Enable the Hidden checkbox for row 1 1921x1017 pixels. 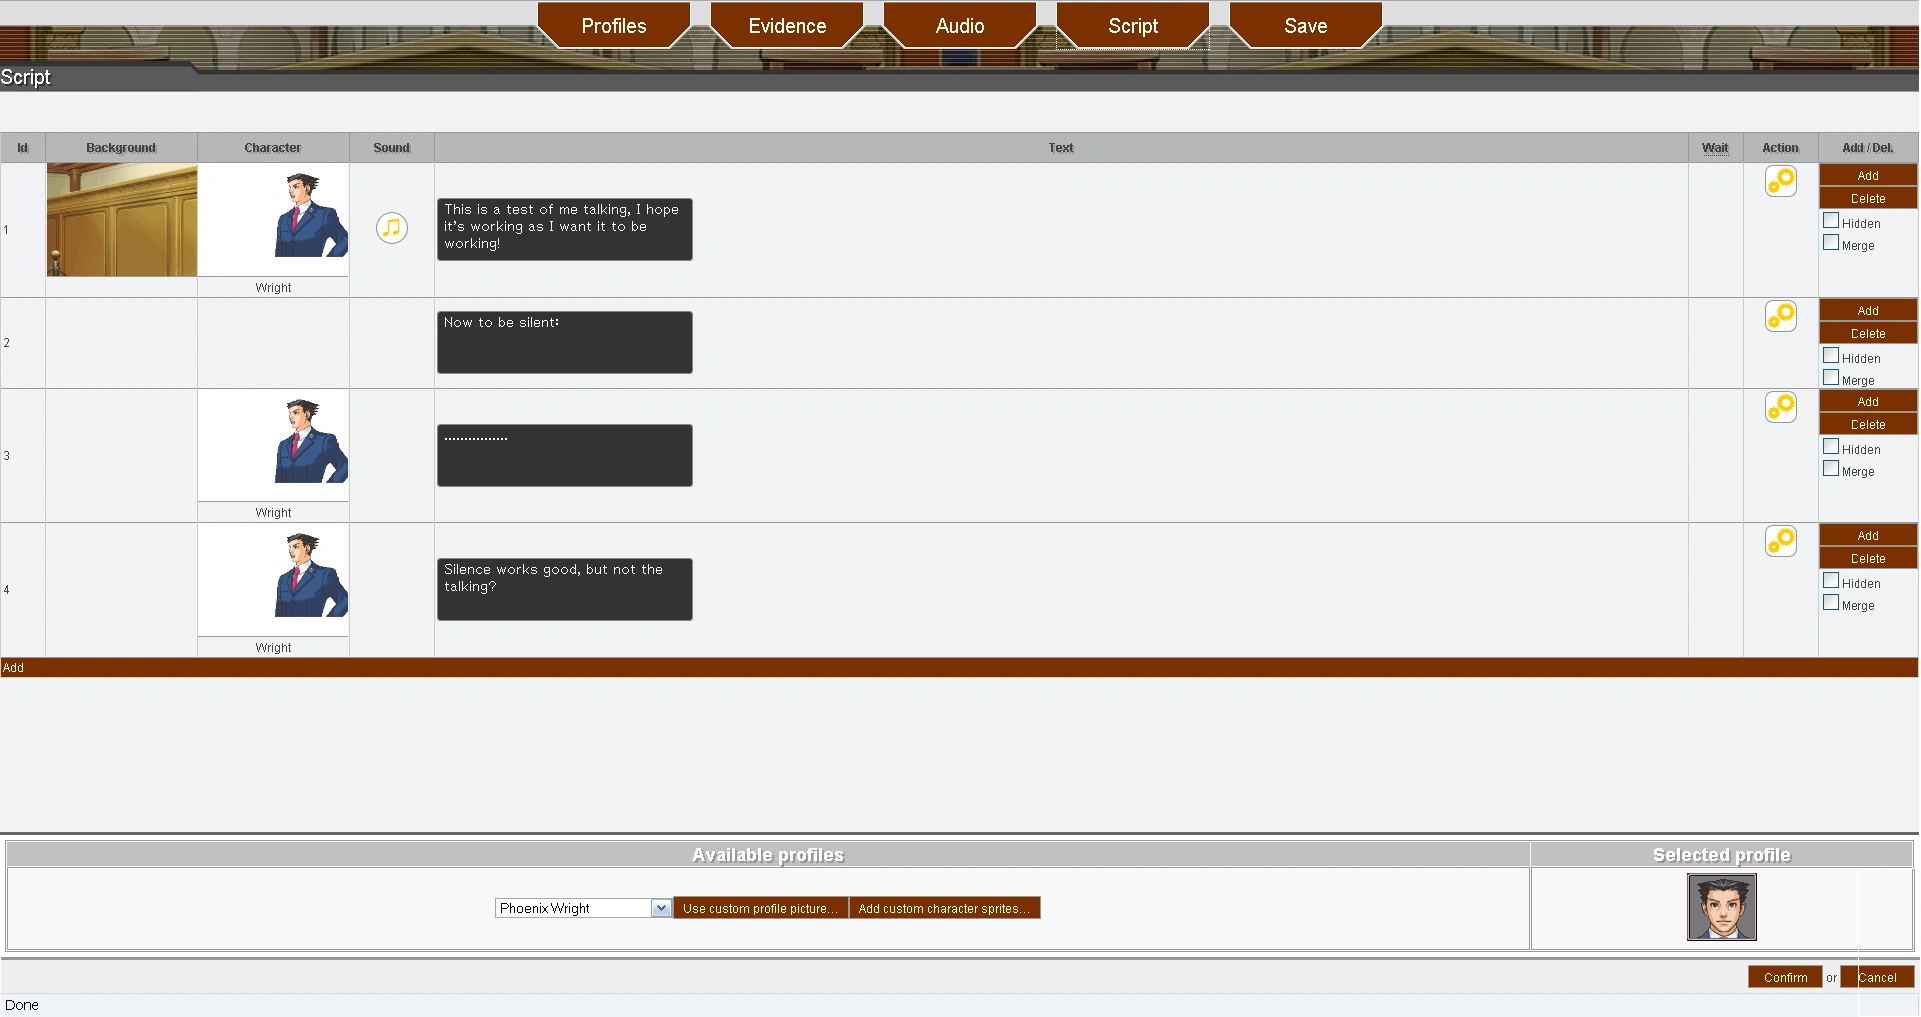click(x=1831, y=221)
